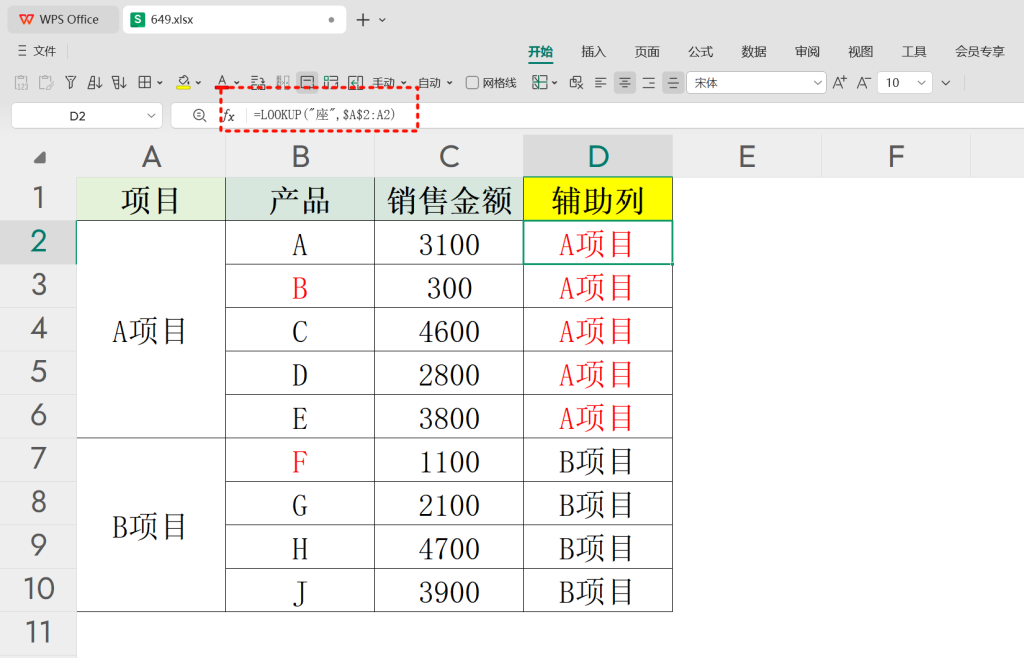Open font color dropdown arrow

237,83
